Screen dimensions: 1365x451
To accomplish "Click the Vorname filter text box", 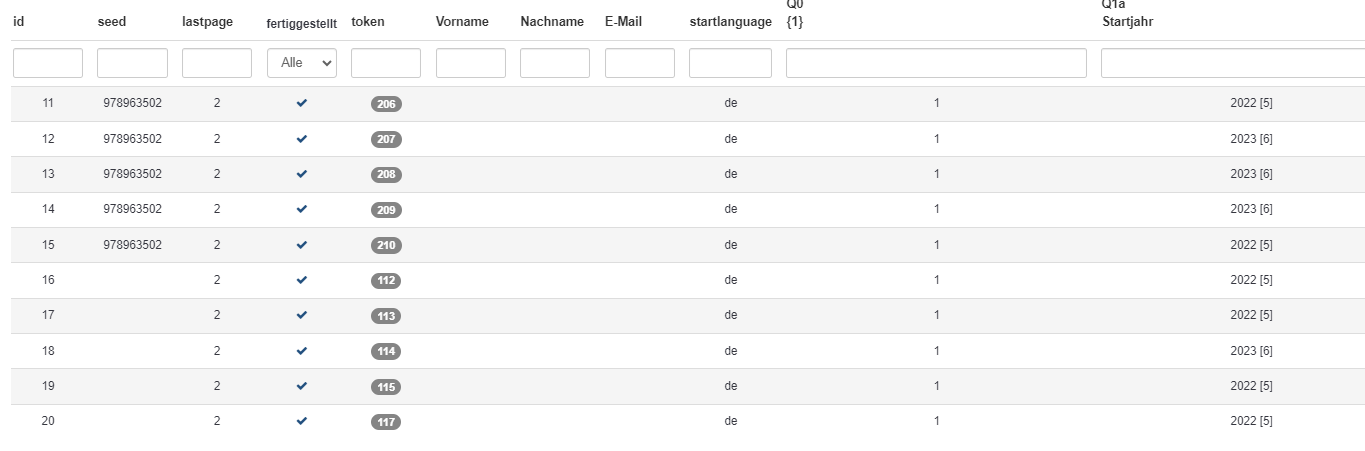I will tap(471, 63).
